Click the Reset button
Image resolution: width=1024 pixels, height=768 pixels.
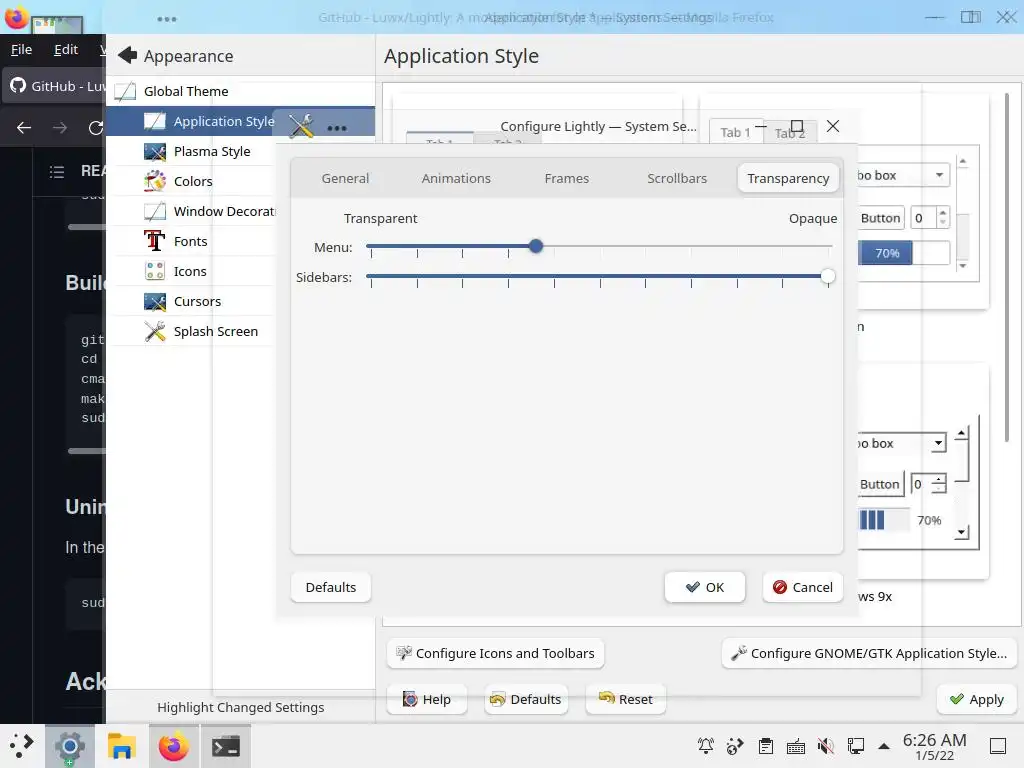[x=626, y=699]
